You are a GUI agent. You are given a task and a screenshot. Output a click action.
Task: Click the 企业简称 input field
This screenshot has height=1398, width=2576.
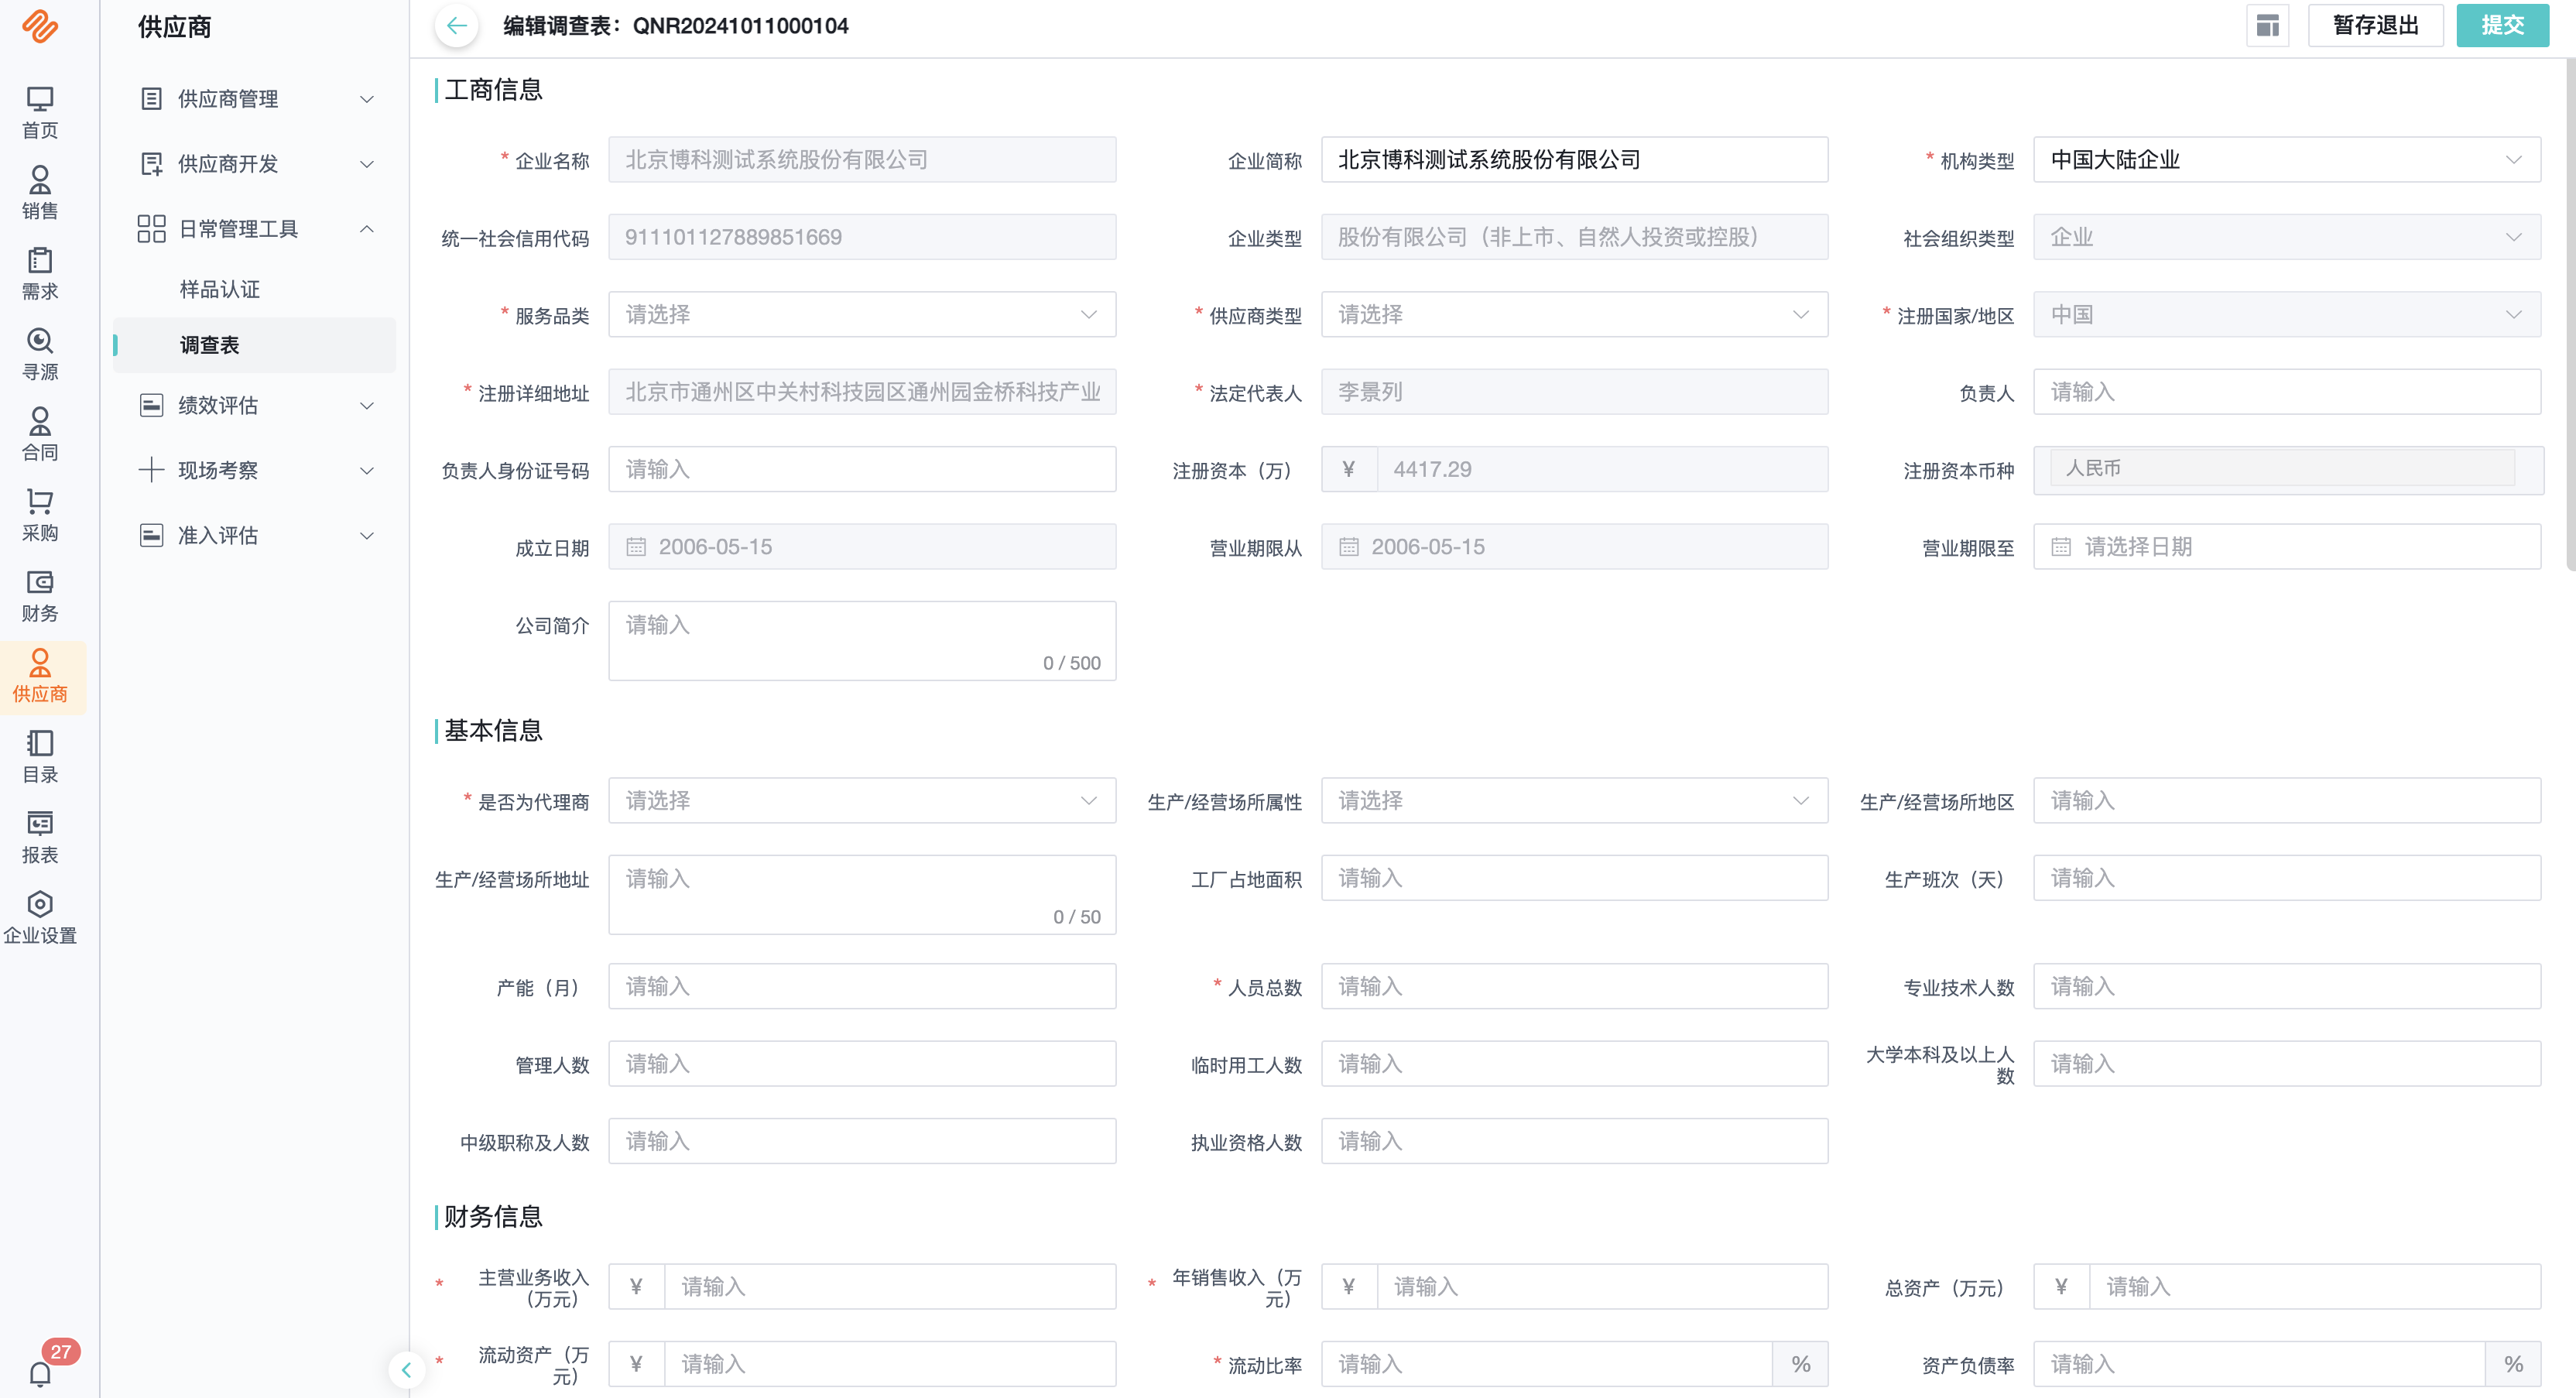tap(1574, 160)
